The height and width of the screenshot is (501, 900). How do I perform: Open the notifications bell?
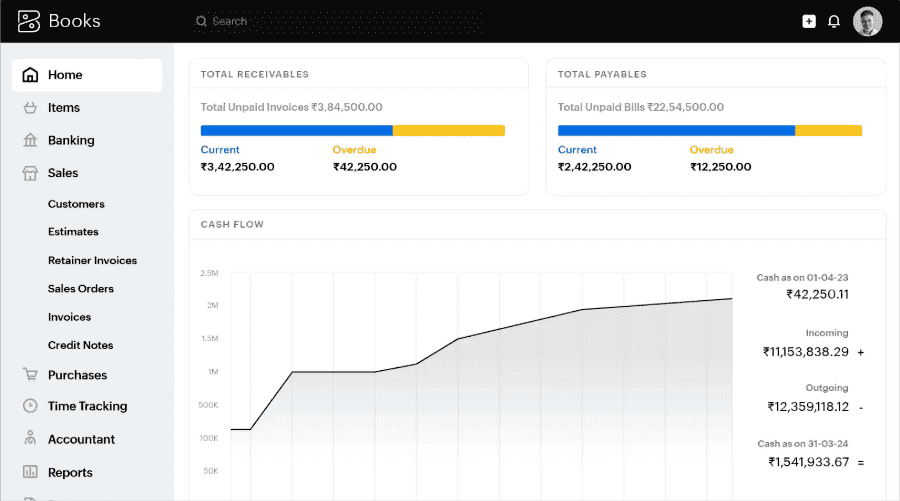(x=834, y=21)
